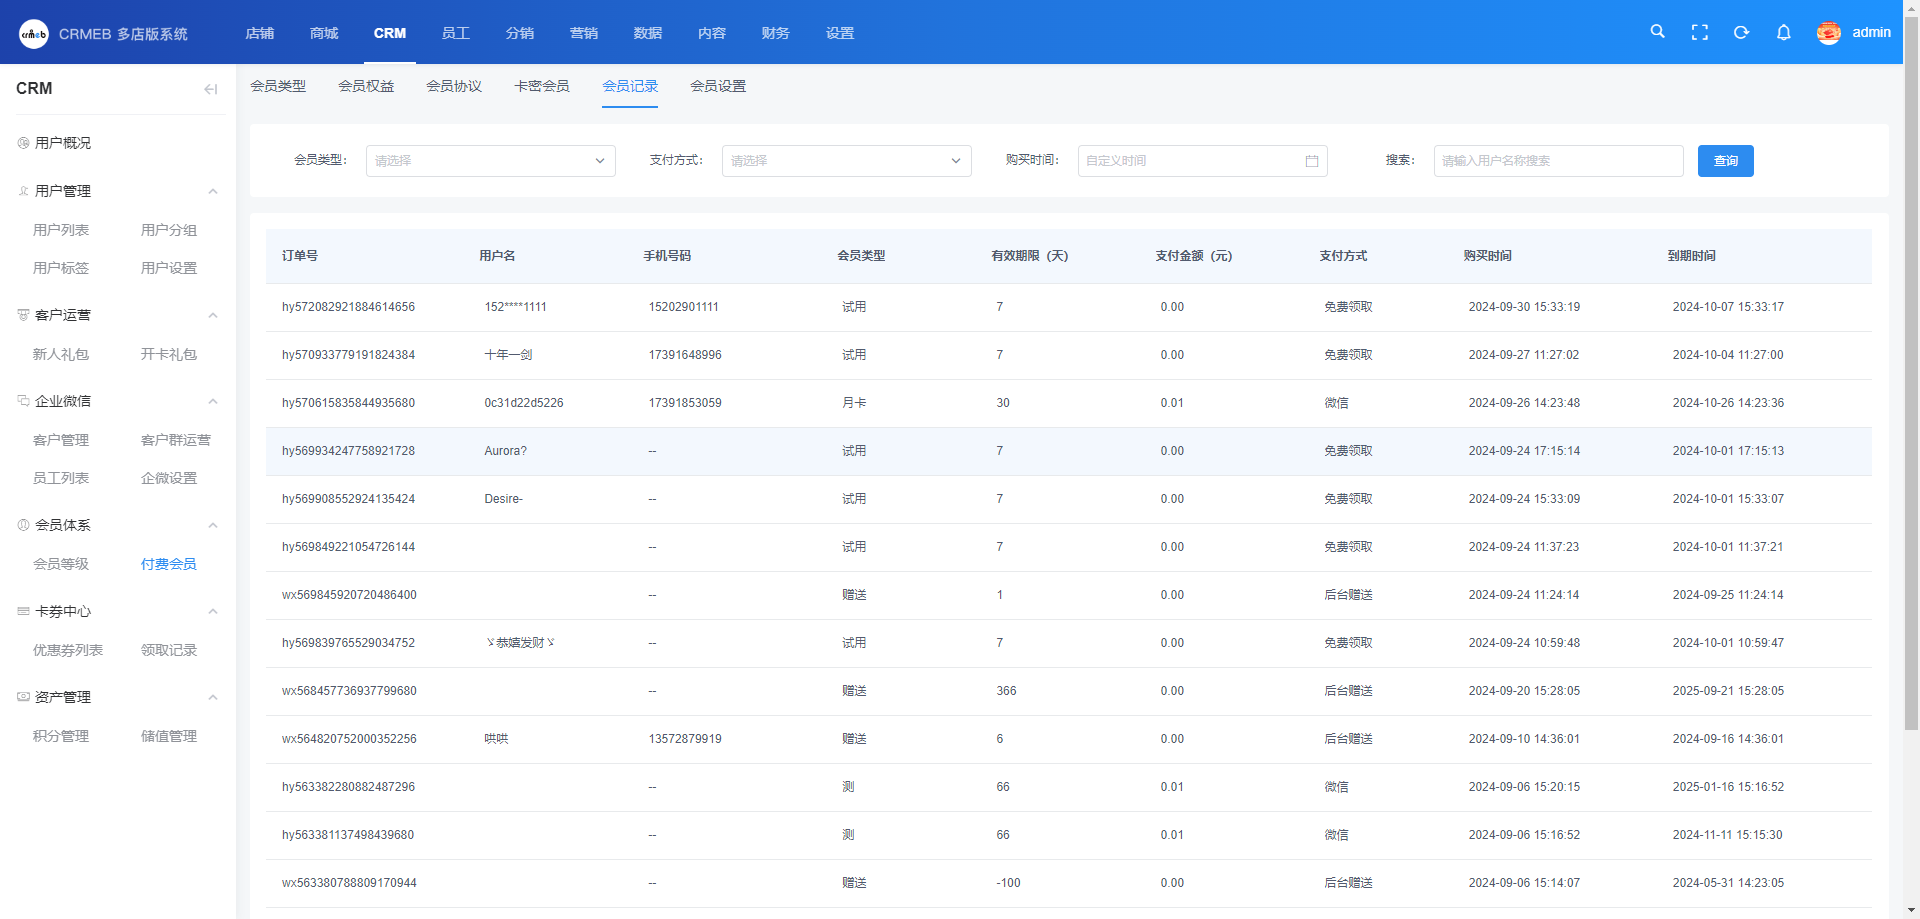Collapse the CRM sidebar with arrow icon
Screen dimensions: 1920x919
click(x=210, y=89)
